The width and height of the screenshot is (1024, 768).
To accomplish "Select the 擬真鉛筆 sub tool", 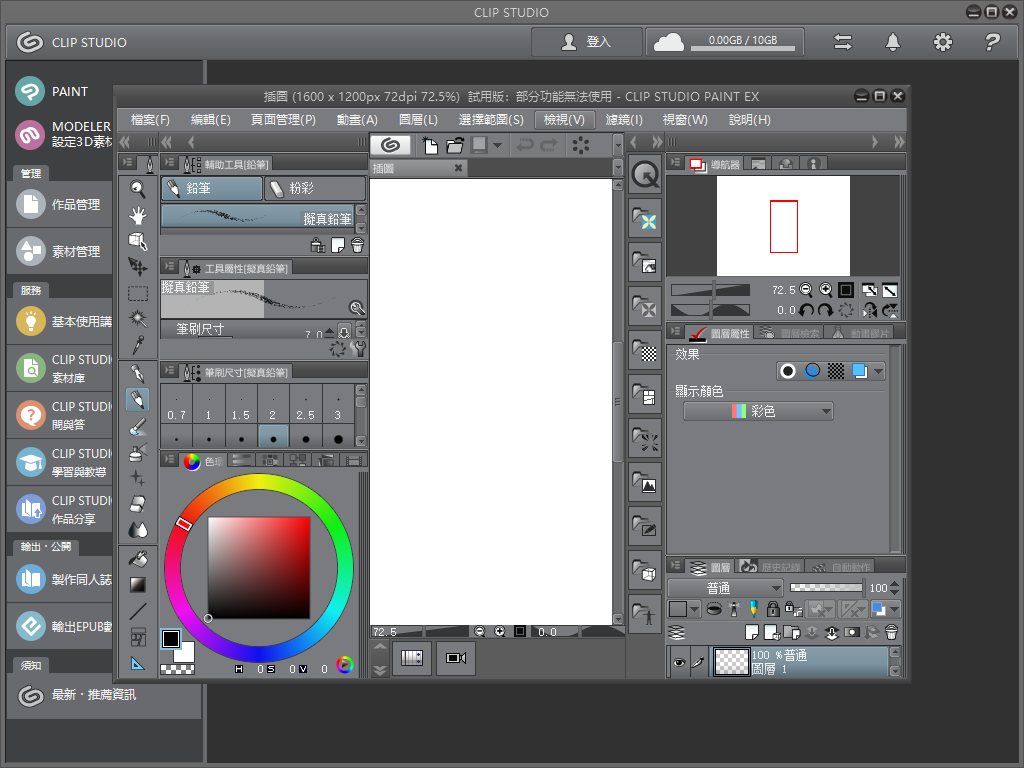I will pyautogui.click(x=257, y=217).
